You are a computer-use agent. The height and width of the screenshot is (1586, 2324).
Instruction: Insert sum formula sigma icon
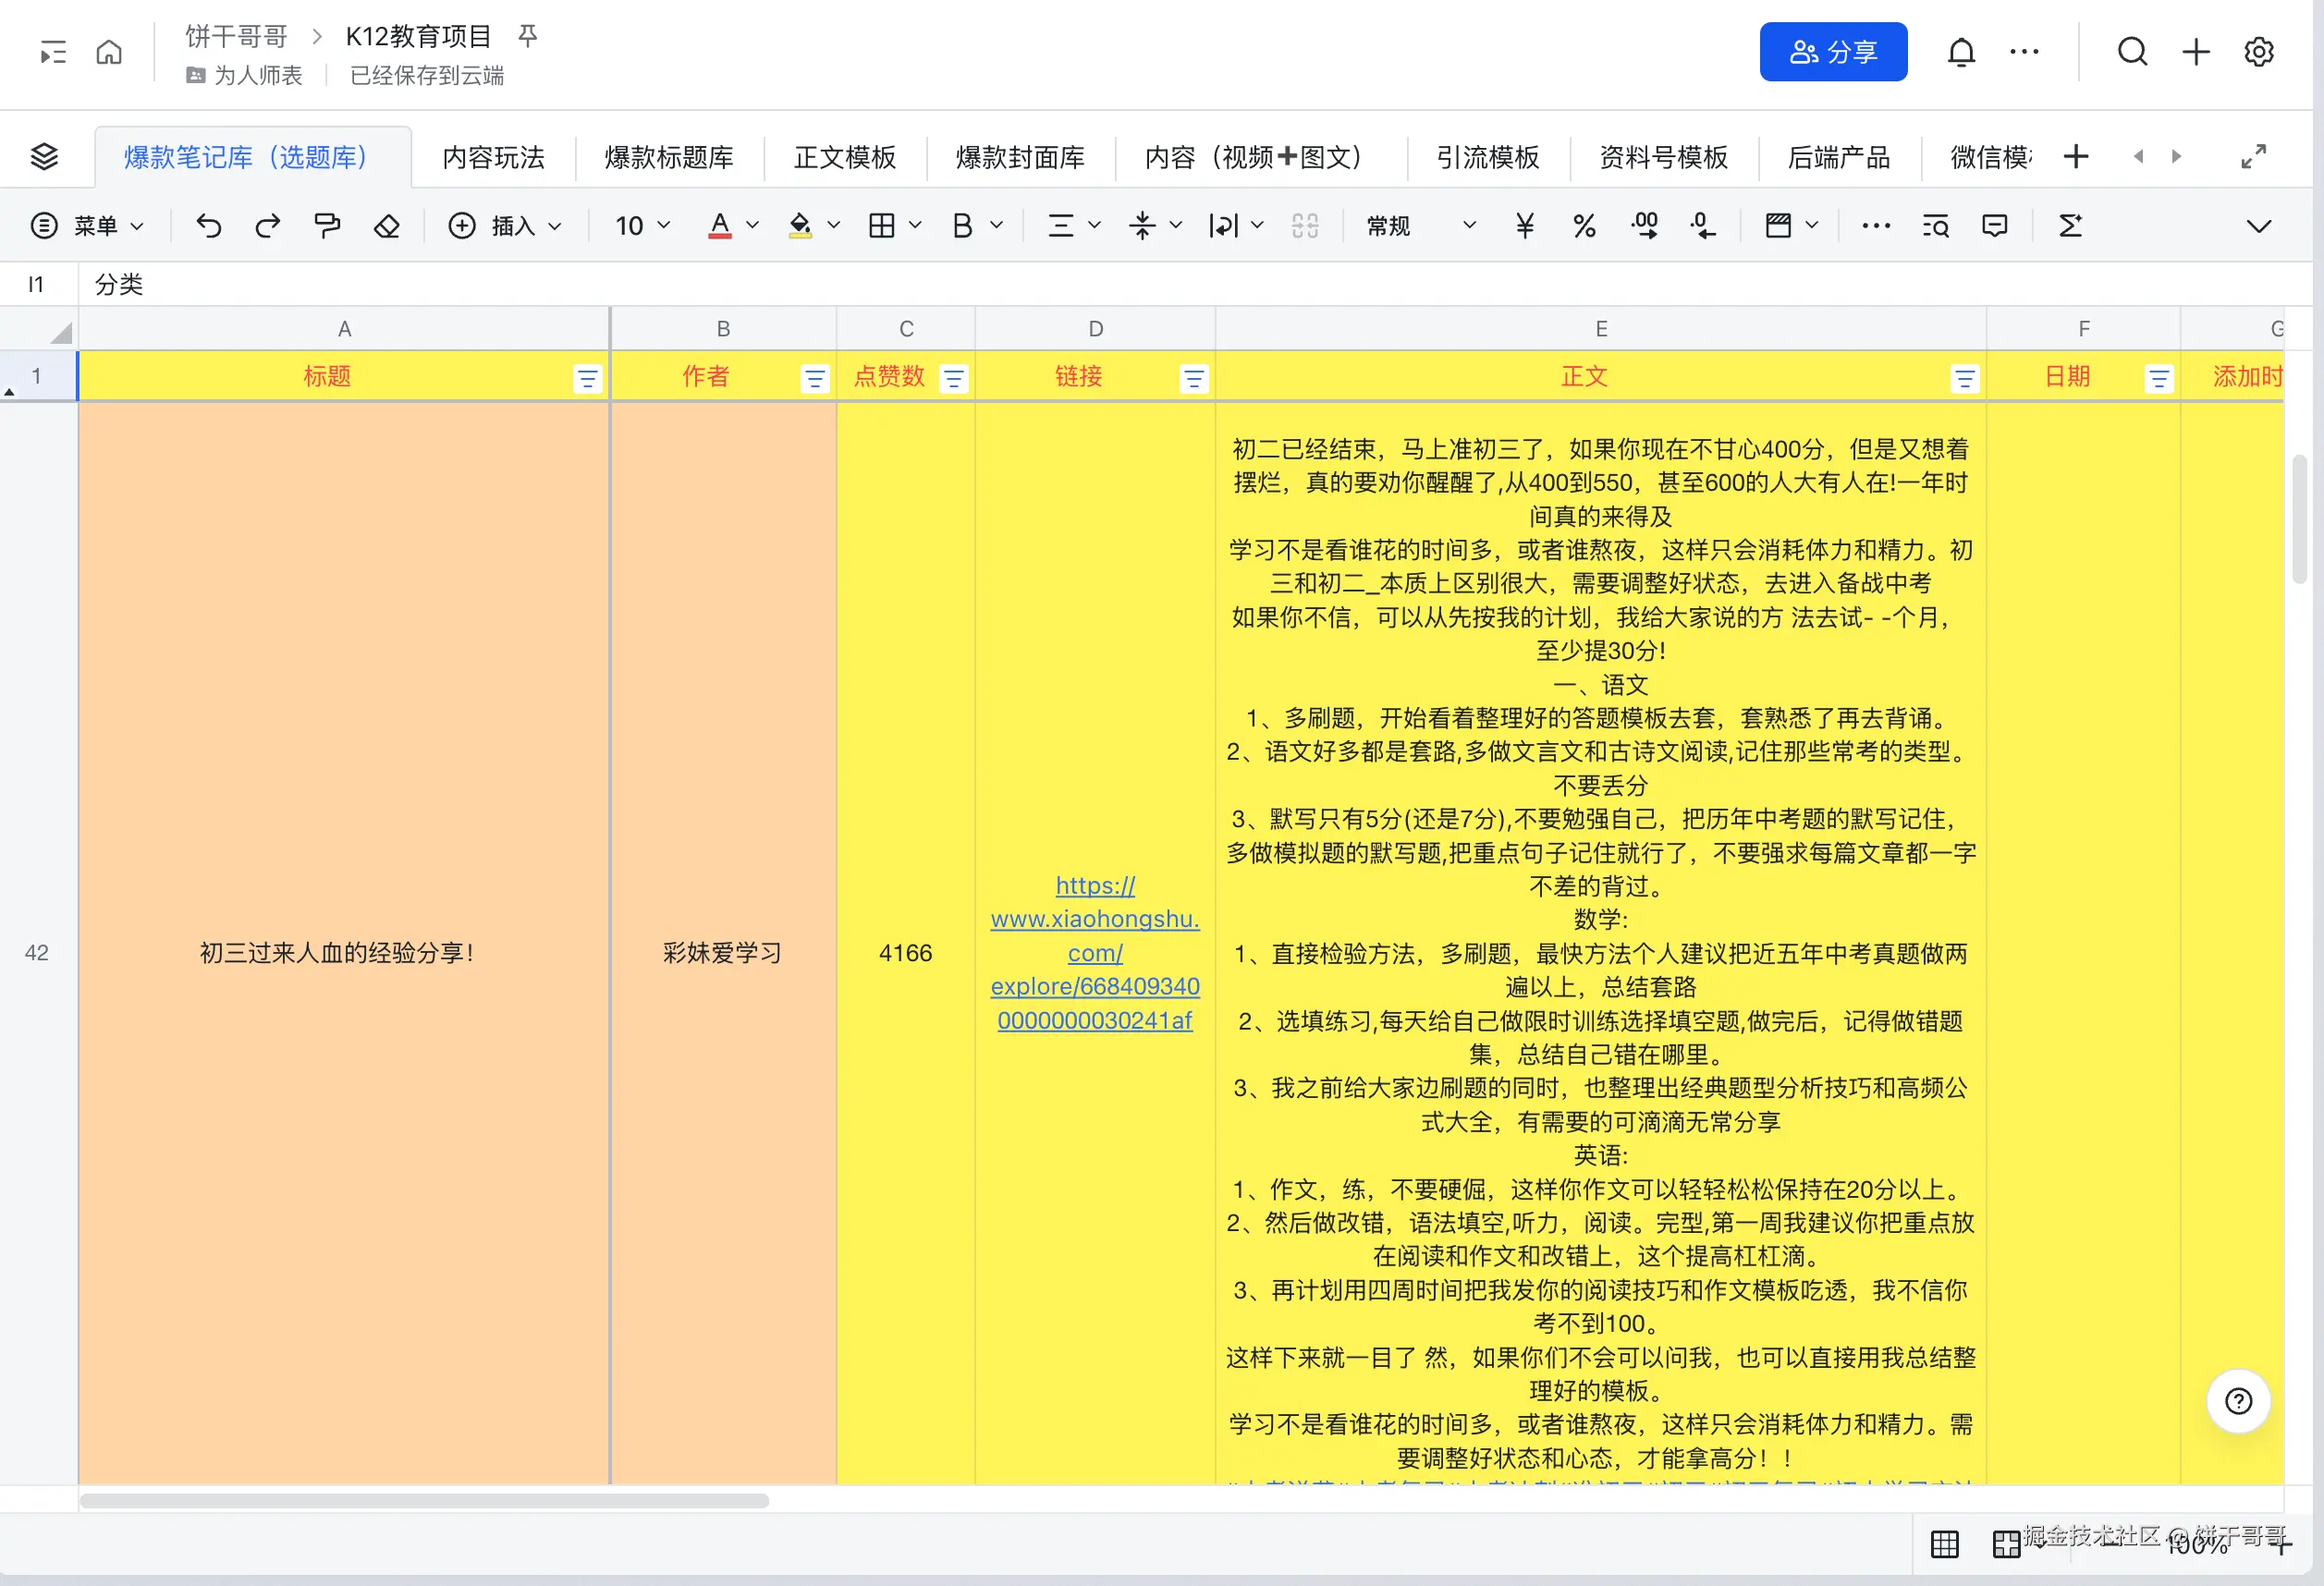[2070, 226]
